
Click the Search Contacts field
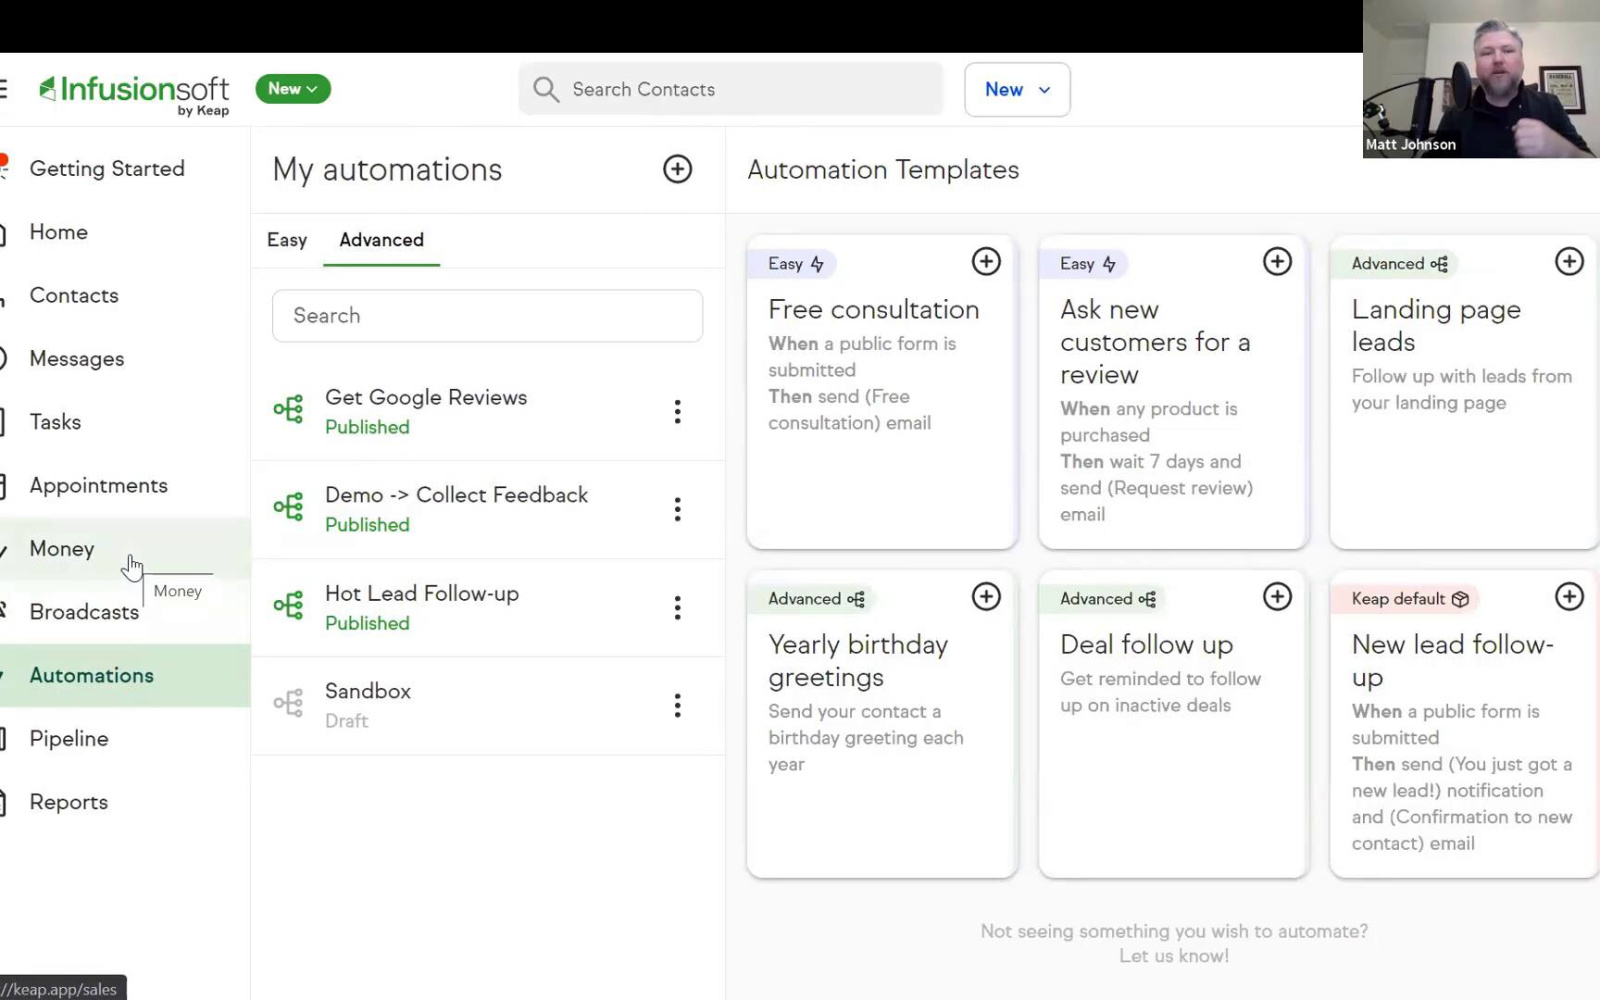click(731, 90)
